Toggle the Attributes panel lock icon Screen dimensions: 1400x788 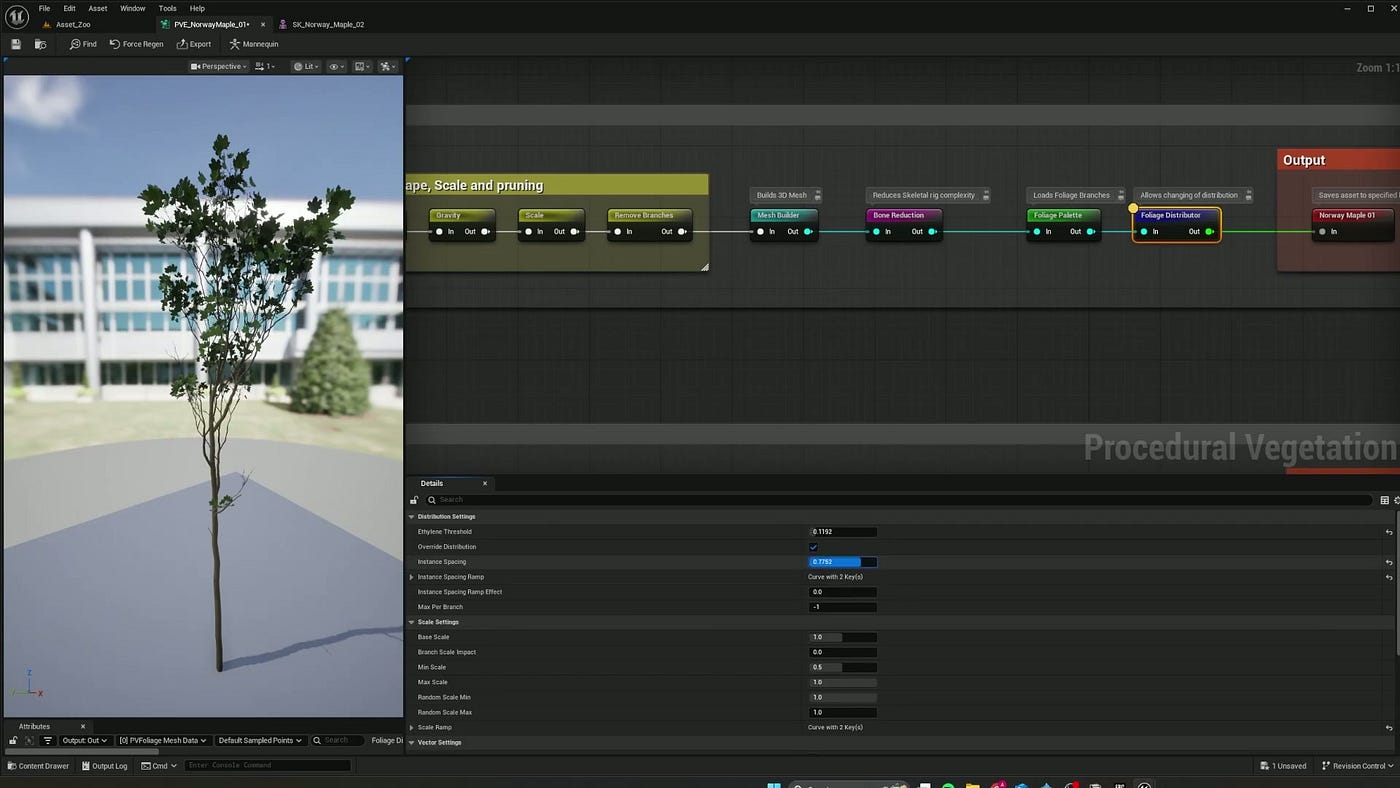click(x=13, y=741)
